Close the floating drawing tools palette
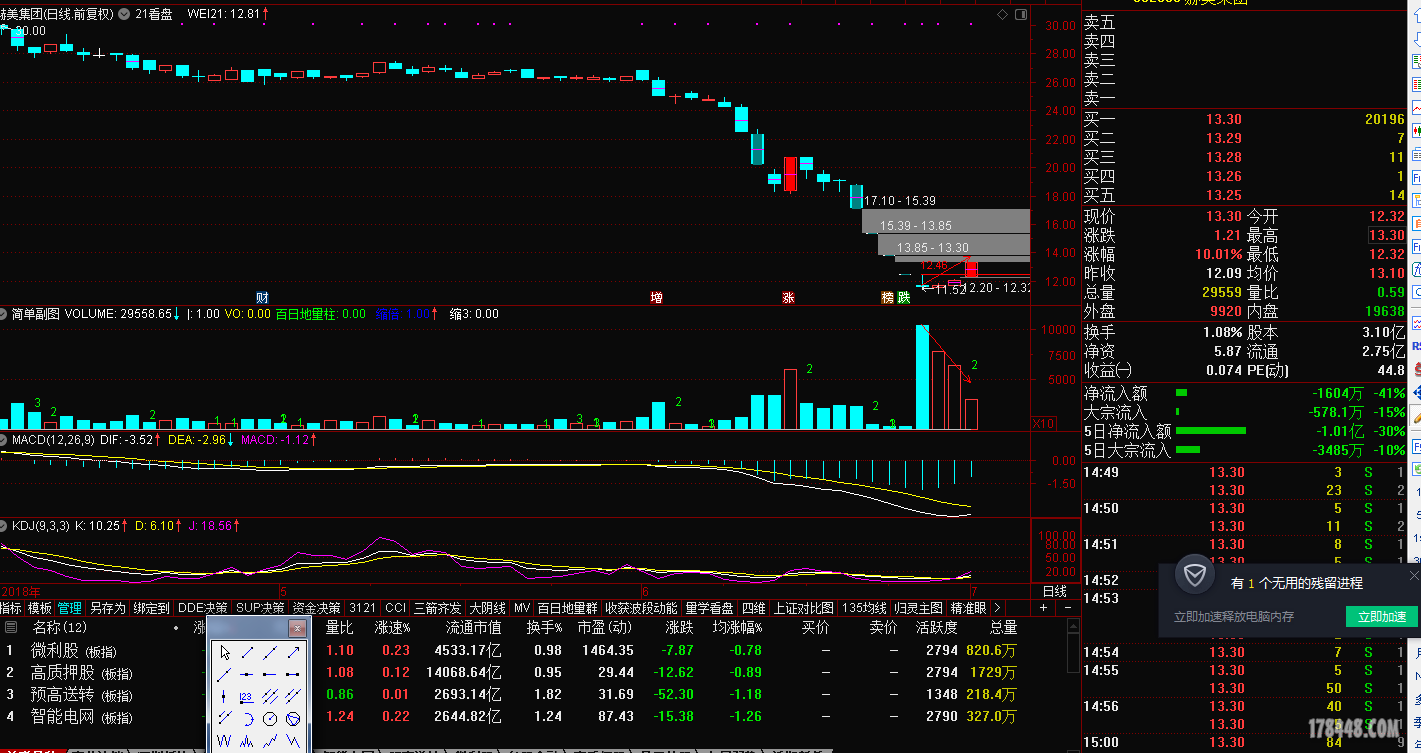 [297, 628]
